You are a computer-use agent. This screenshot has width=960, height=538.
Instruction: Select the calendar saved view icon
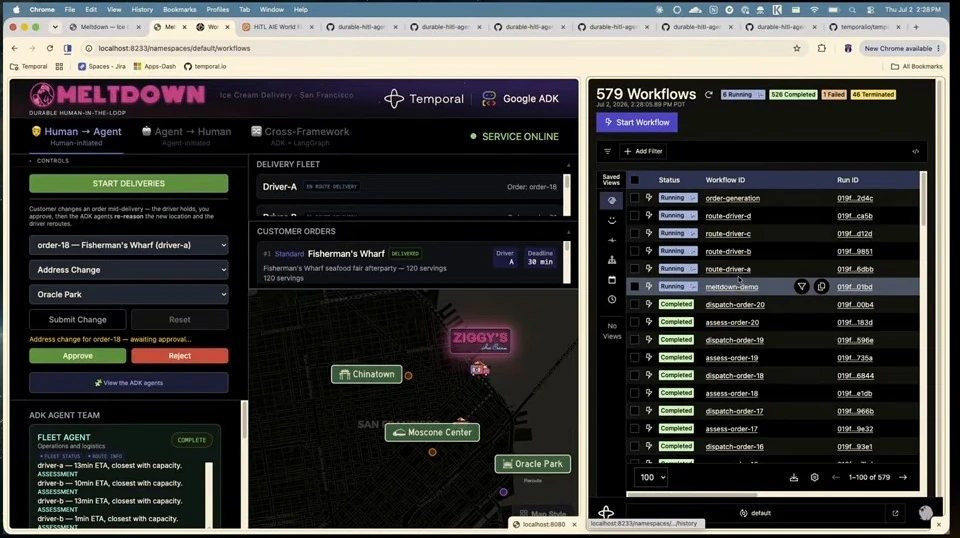point(612,280)
